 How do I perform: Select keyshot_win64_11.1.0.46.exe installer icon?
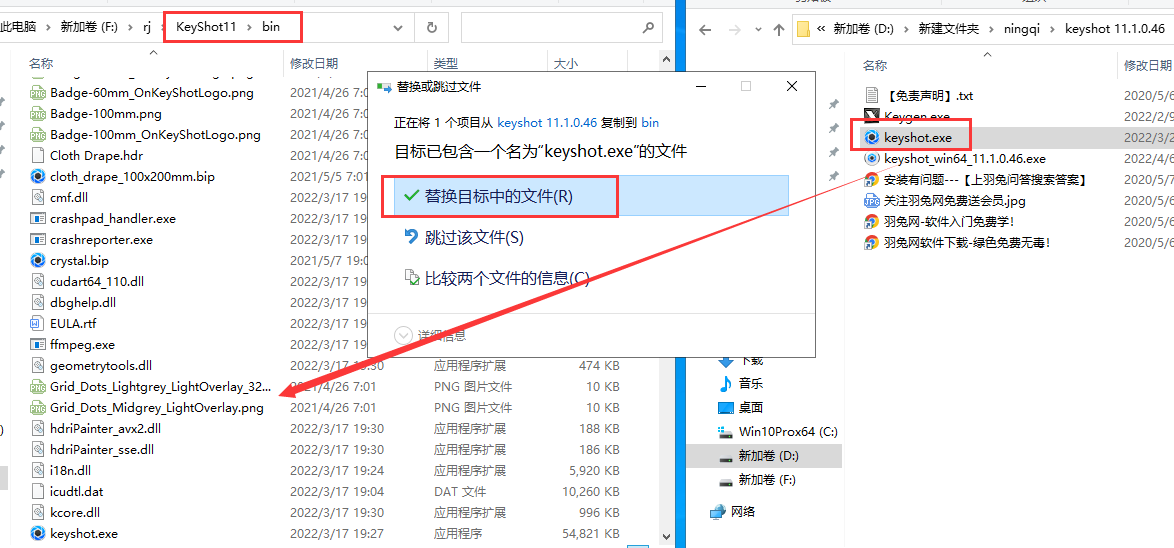[x=872, y=158]
